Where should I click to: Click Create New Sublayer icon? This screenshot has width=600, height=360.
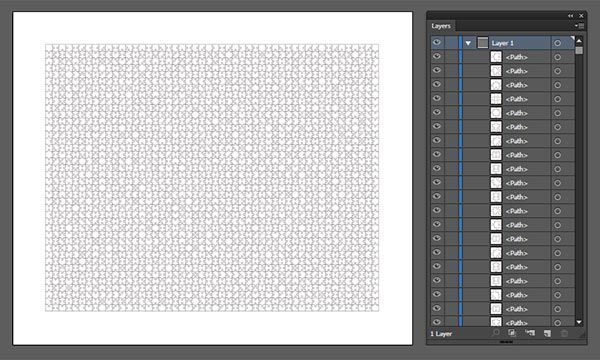coord(530,333)
